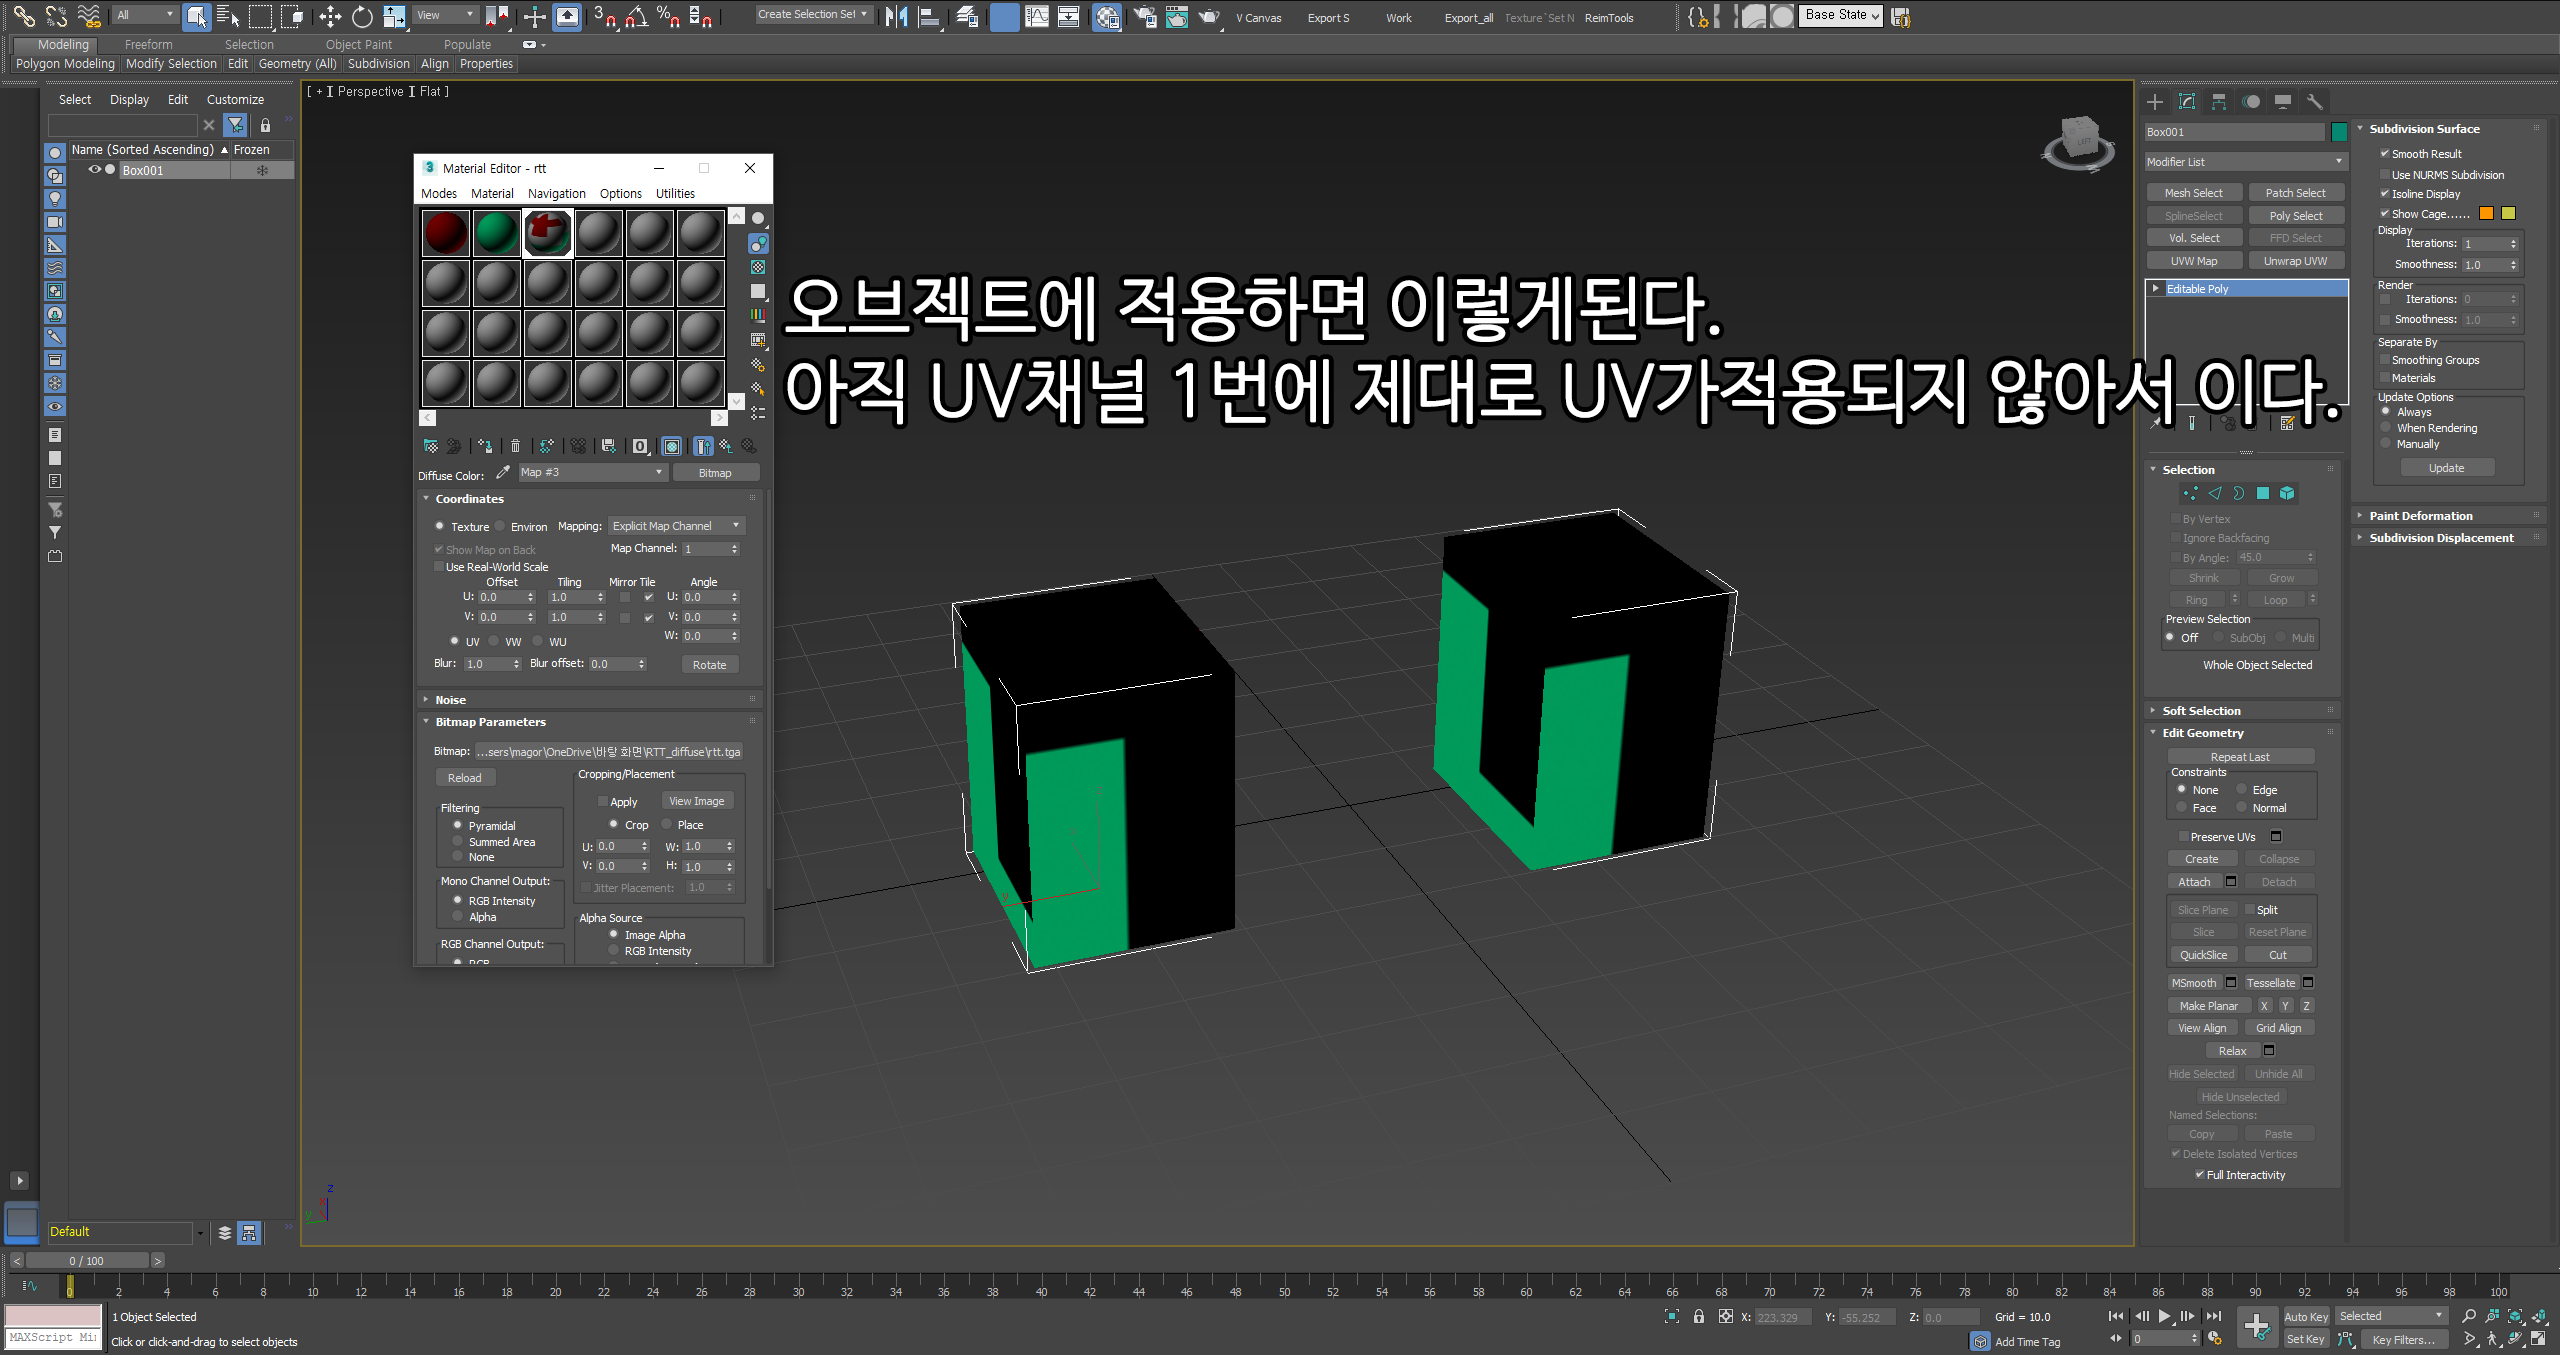Click Put to Library save icon
Viewport: 2560px width, 1355px height.
(608, 446)
